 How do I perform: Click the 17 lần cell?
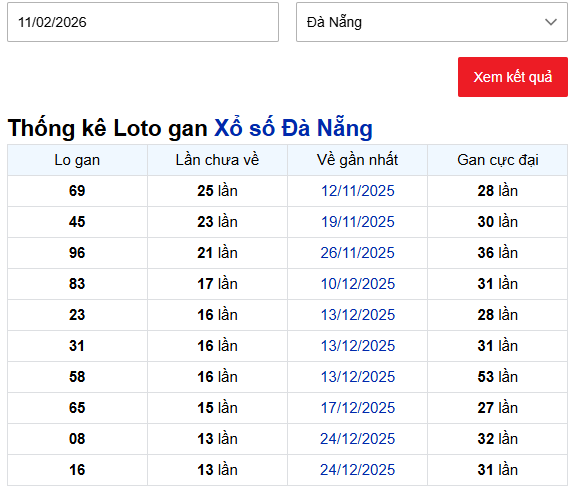pos(217,284)
